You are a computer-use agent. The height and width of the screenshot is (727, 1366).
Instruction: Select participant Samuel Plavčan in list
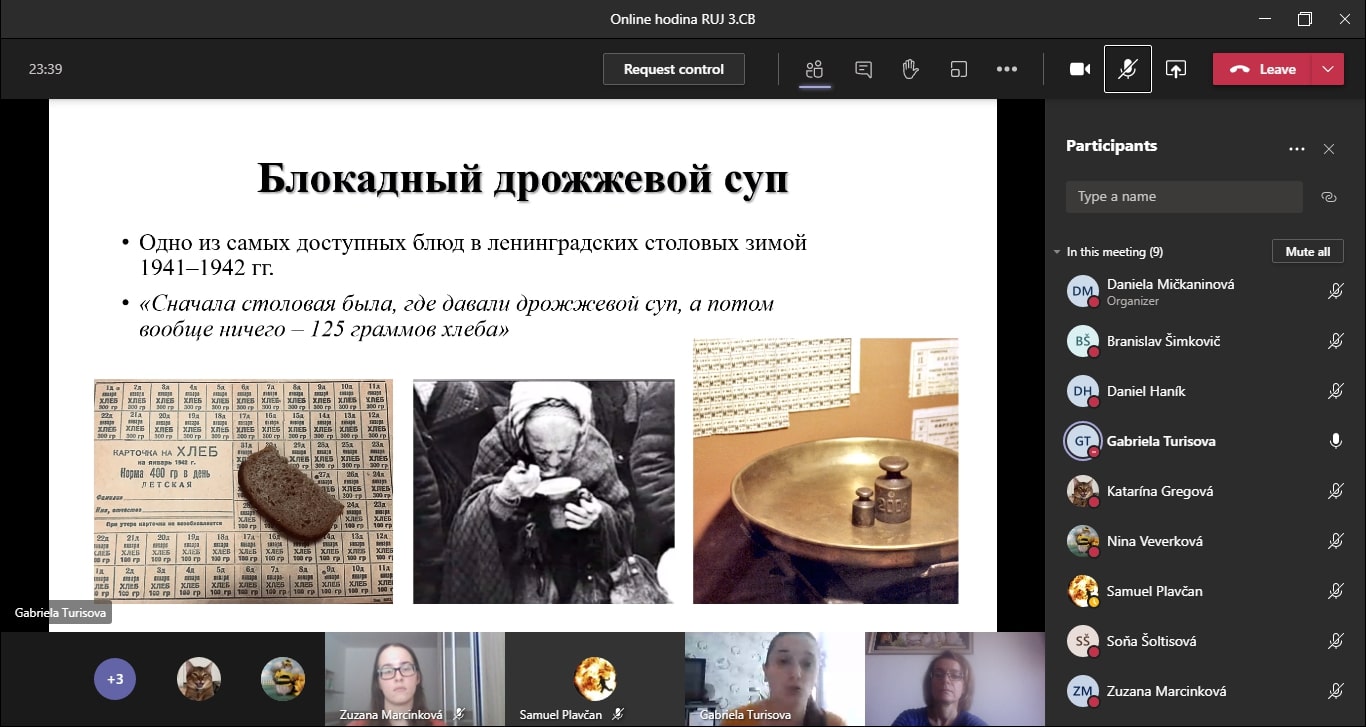tap(1205, 591)
